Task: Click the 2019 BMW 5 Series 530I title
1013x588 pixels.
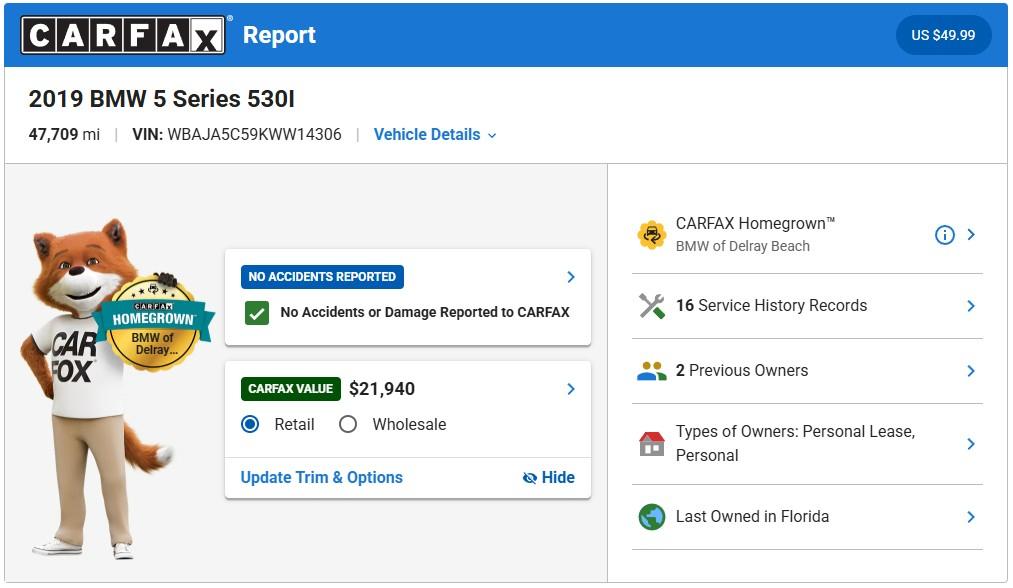Action: pos(162,99)
